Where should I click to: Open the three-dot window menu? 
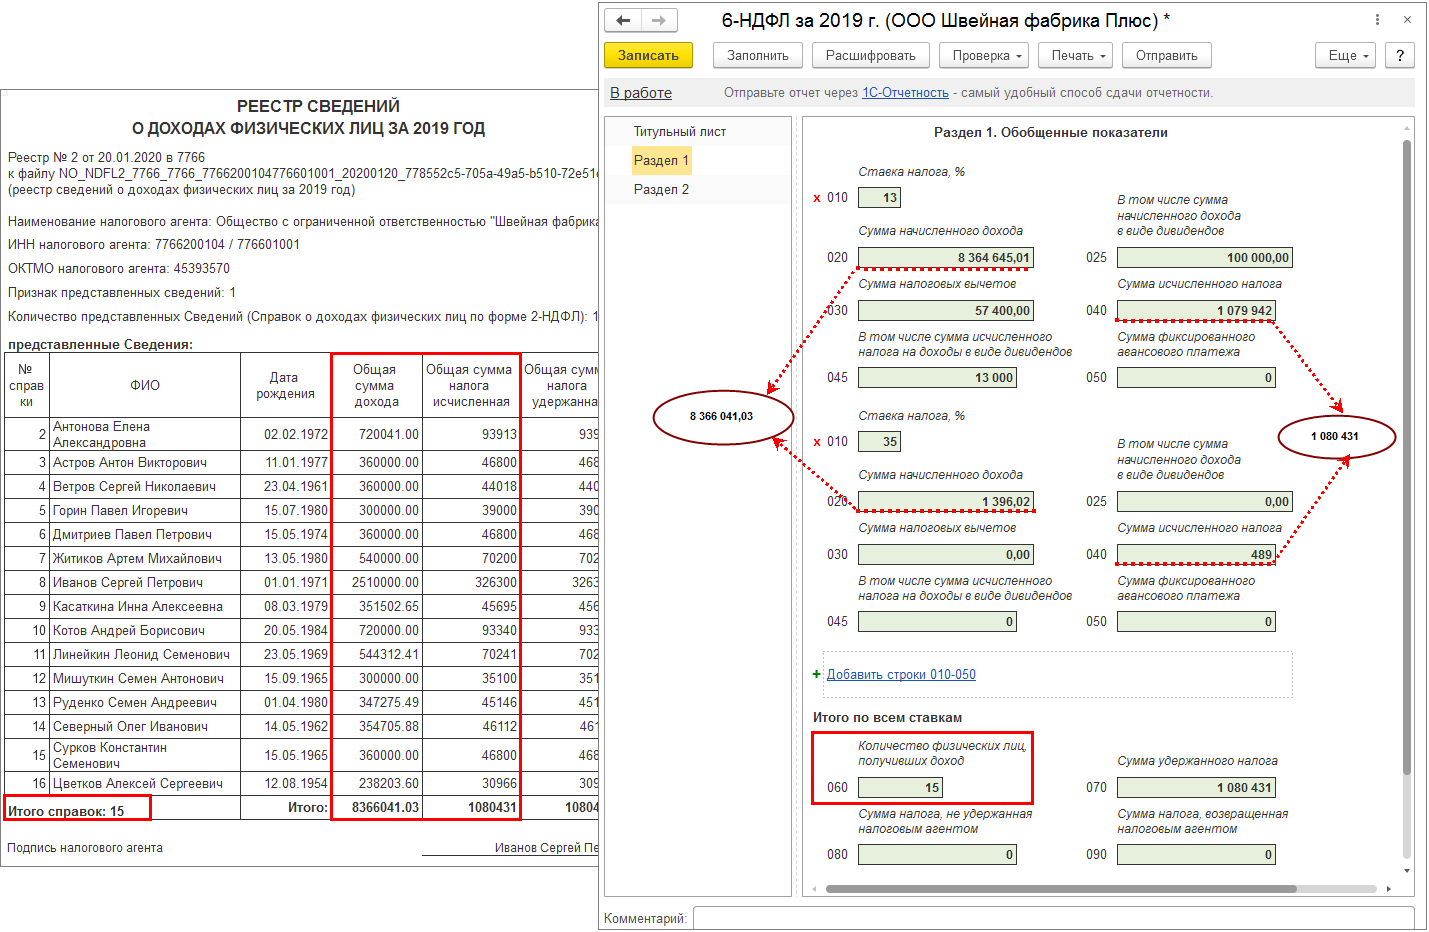[1377, 20]
